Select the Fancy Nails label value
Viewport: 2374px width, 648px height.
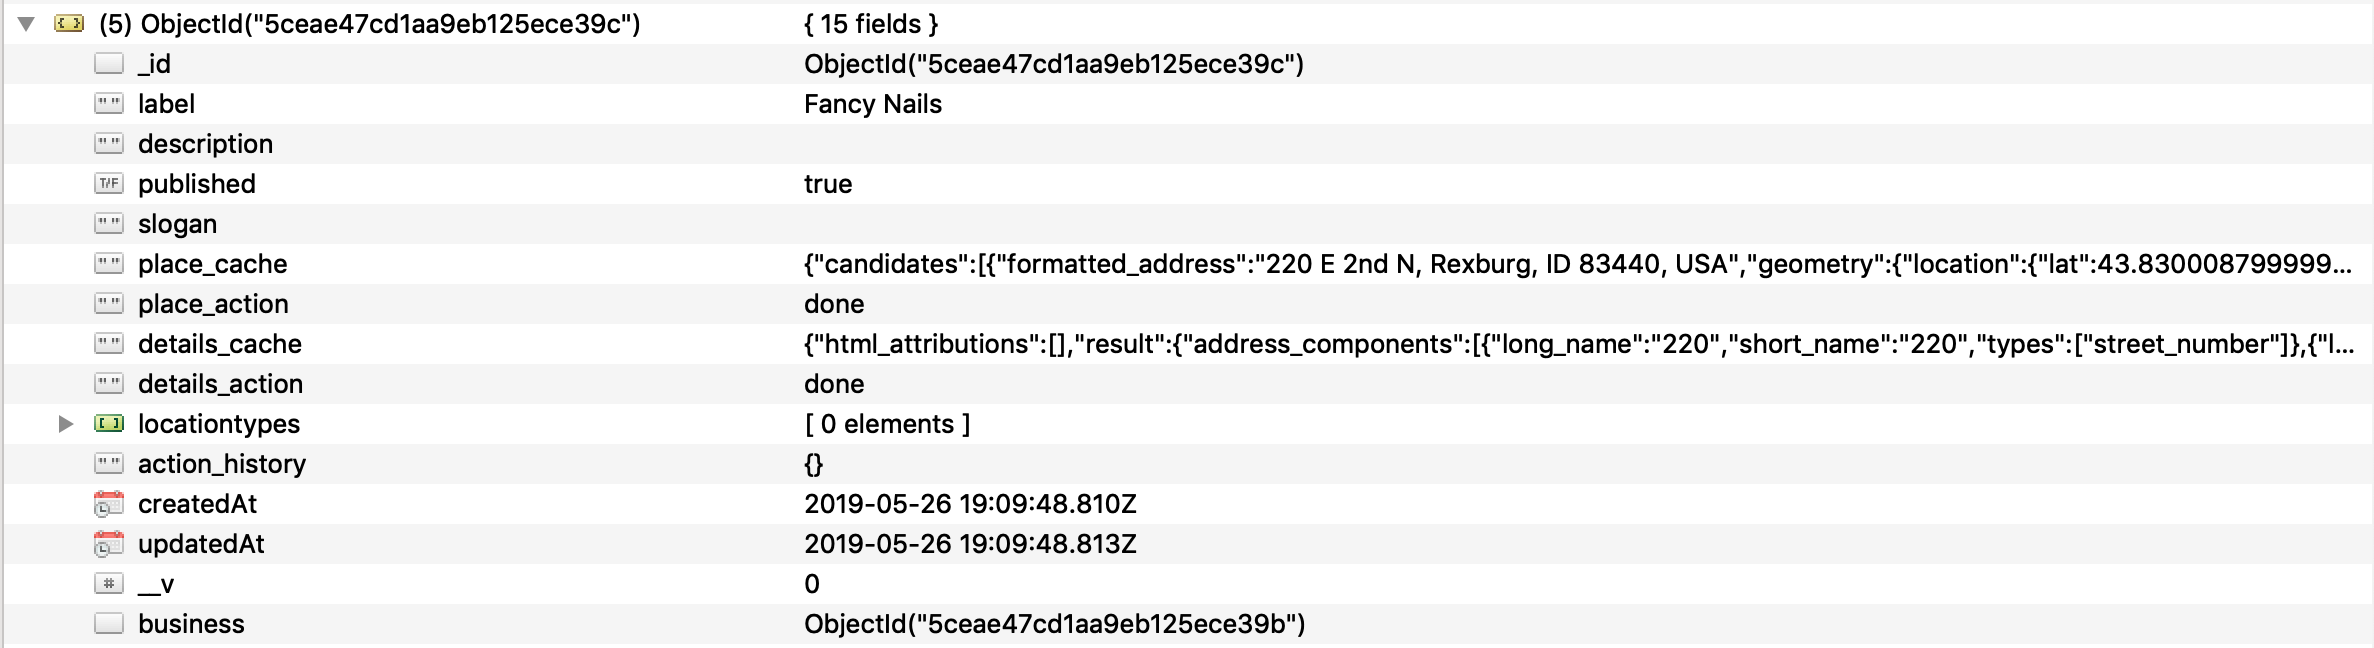pos(873,103)
